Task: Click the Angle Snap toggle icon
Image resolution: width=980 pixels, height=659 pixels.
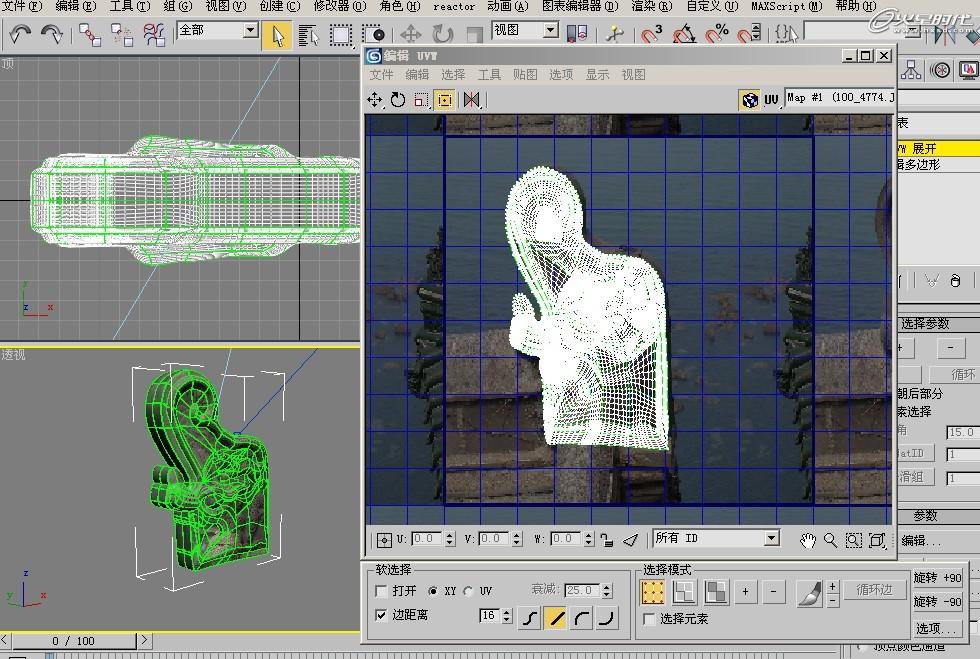Action: [684, 33]
